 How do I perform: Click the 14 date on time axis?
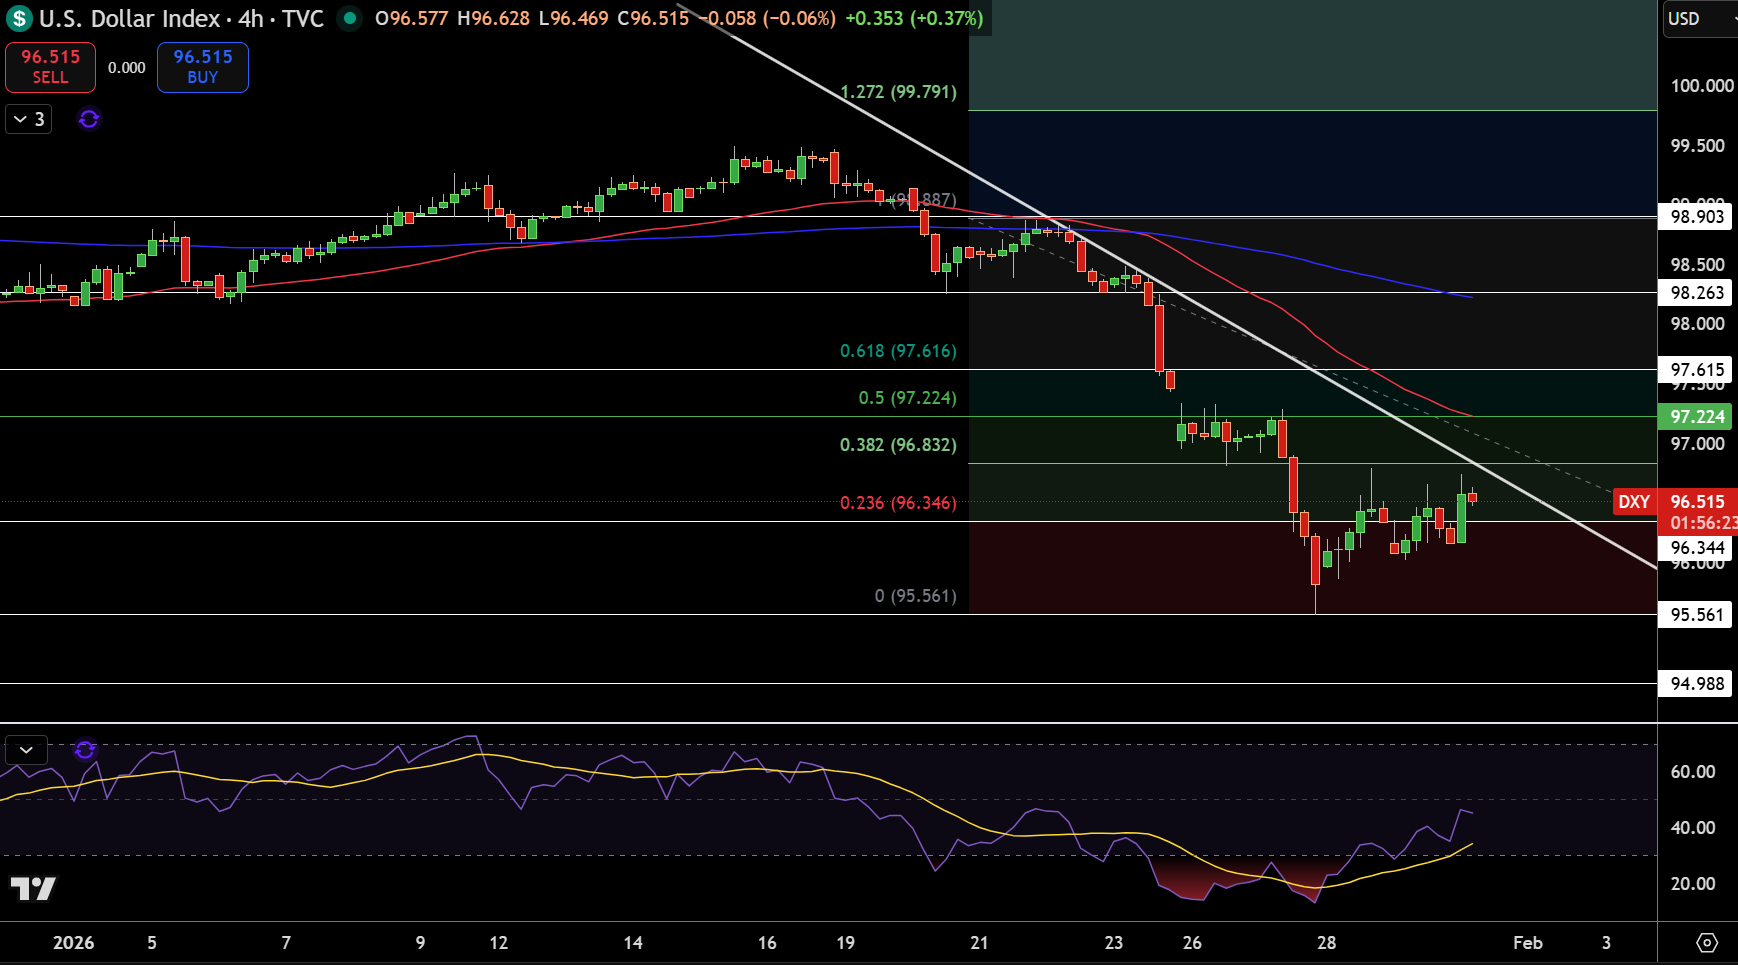pyautogui.click(x=633, y=943)
